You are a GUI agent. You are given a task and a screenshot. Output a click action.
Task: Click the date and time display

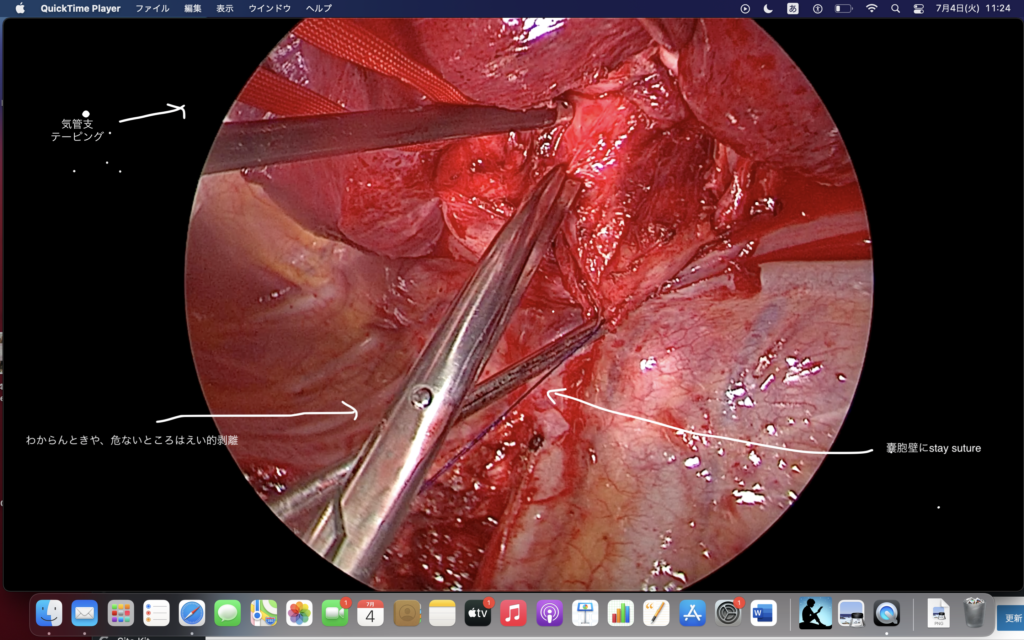[973, 8]
